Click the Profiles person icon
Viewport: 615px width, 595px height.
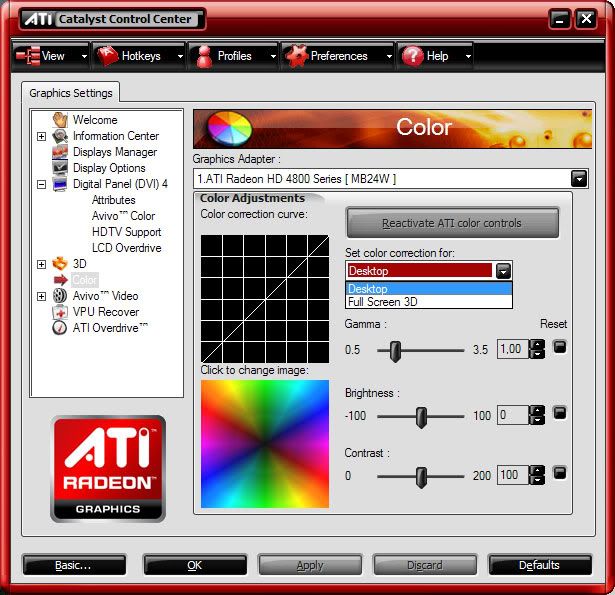[x=204, y=56]
